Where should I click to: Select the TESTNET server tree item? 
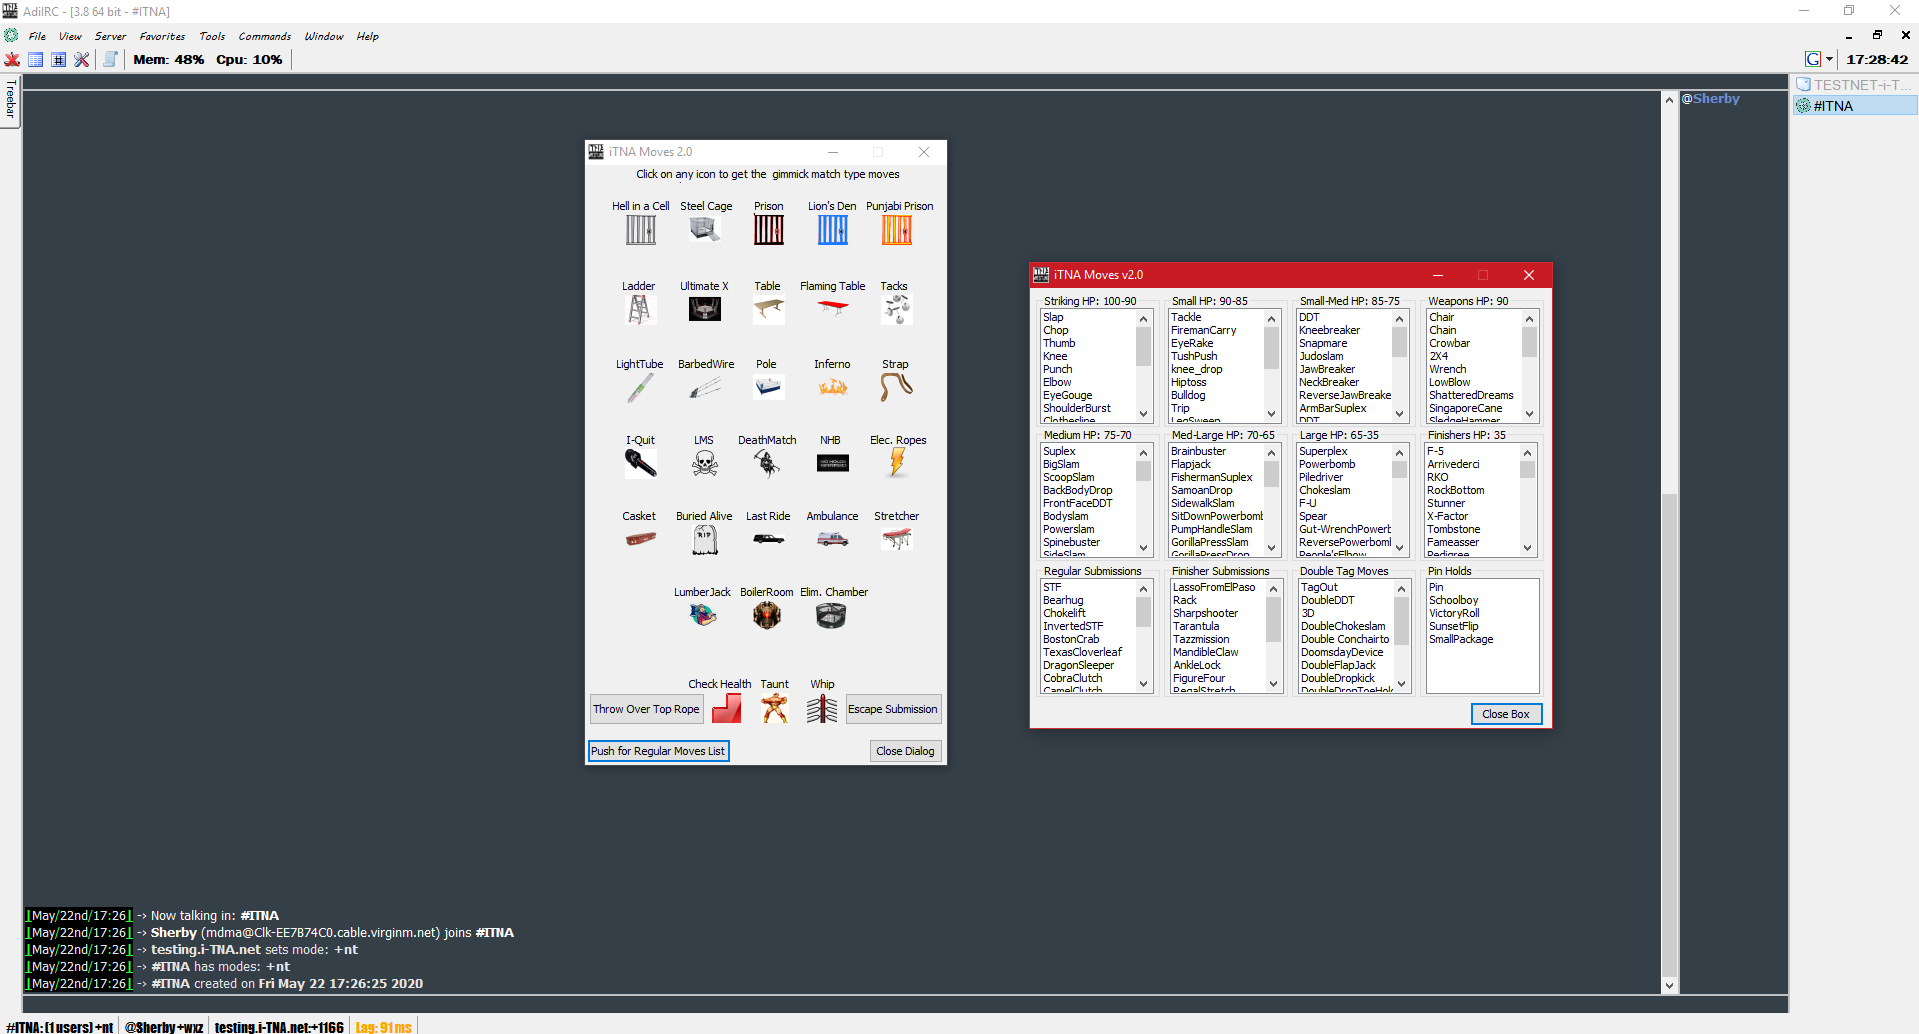[1855, 85]
